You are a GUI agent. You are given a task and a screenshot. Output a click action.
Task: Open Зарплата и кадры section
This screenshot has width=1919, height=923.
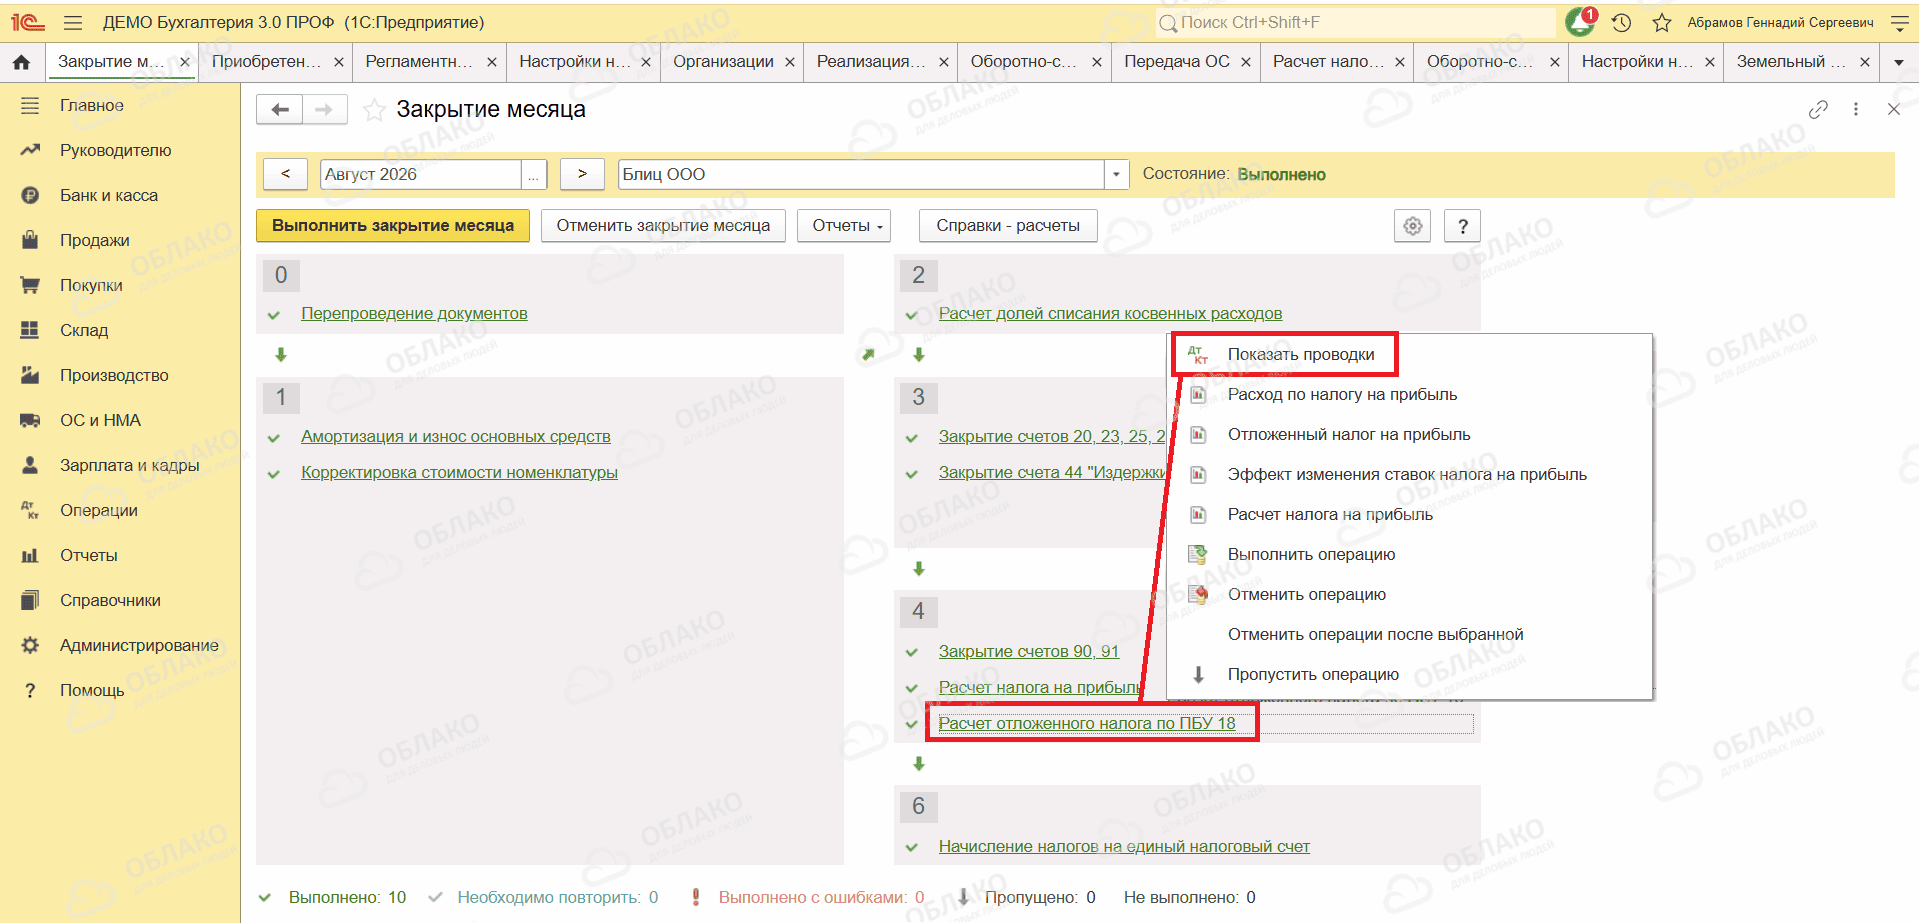click(x=129, y=465)
